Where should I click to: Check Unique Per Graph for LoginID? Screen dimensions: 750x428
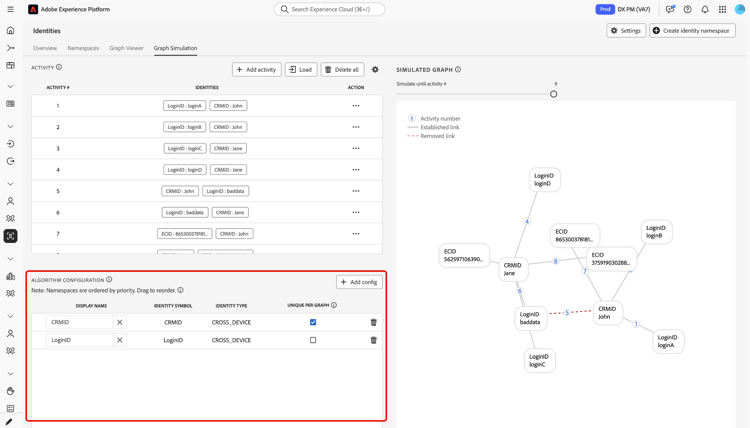coord(313,340)
